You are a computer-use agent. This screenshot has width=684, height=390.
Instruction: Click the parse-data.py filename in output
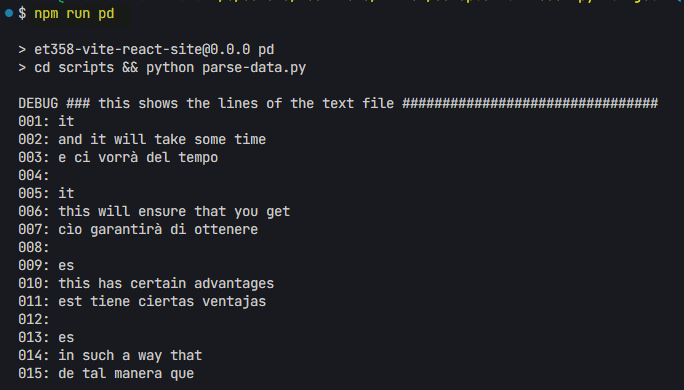click(x=254, y=68)
